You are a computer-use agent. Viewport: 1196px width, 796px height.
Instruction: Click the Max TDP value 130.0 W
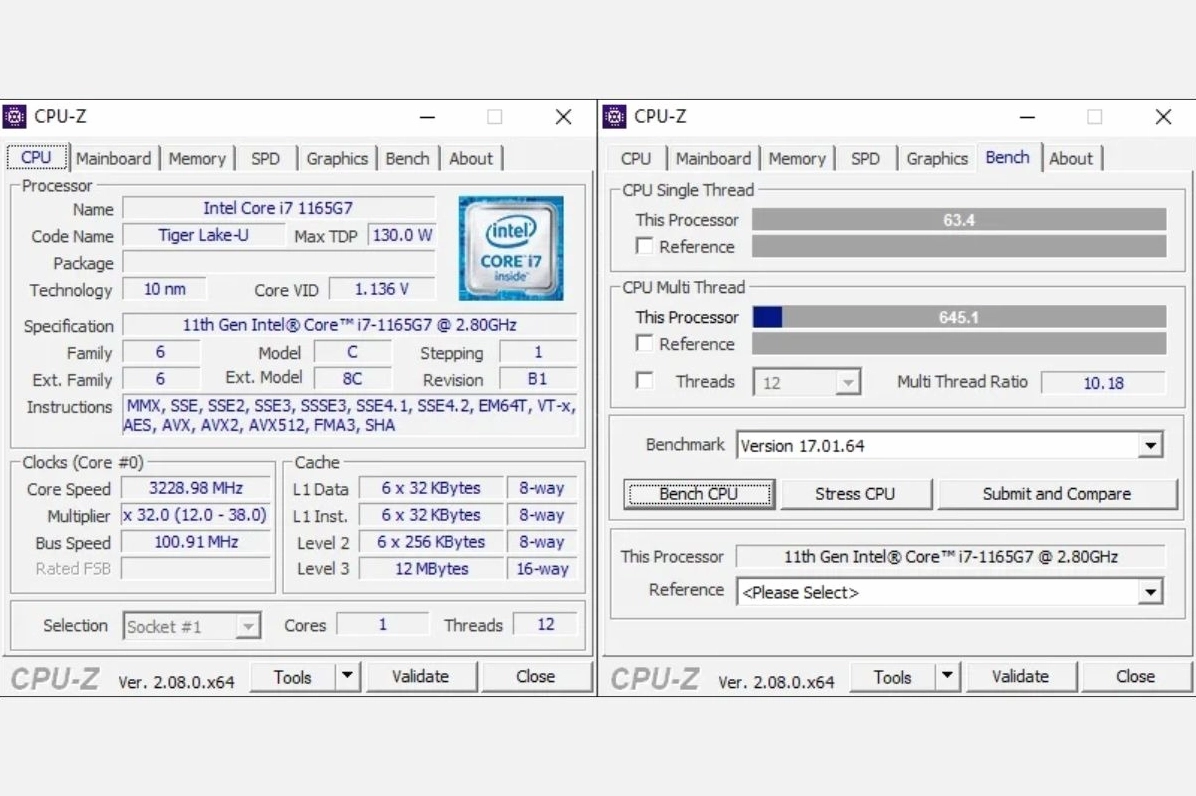tap(402, 235)
